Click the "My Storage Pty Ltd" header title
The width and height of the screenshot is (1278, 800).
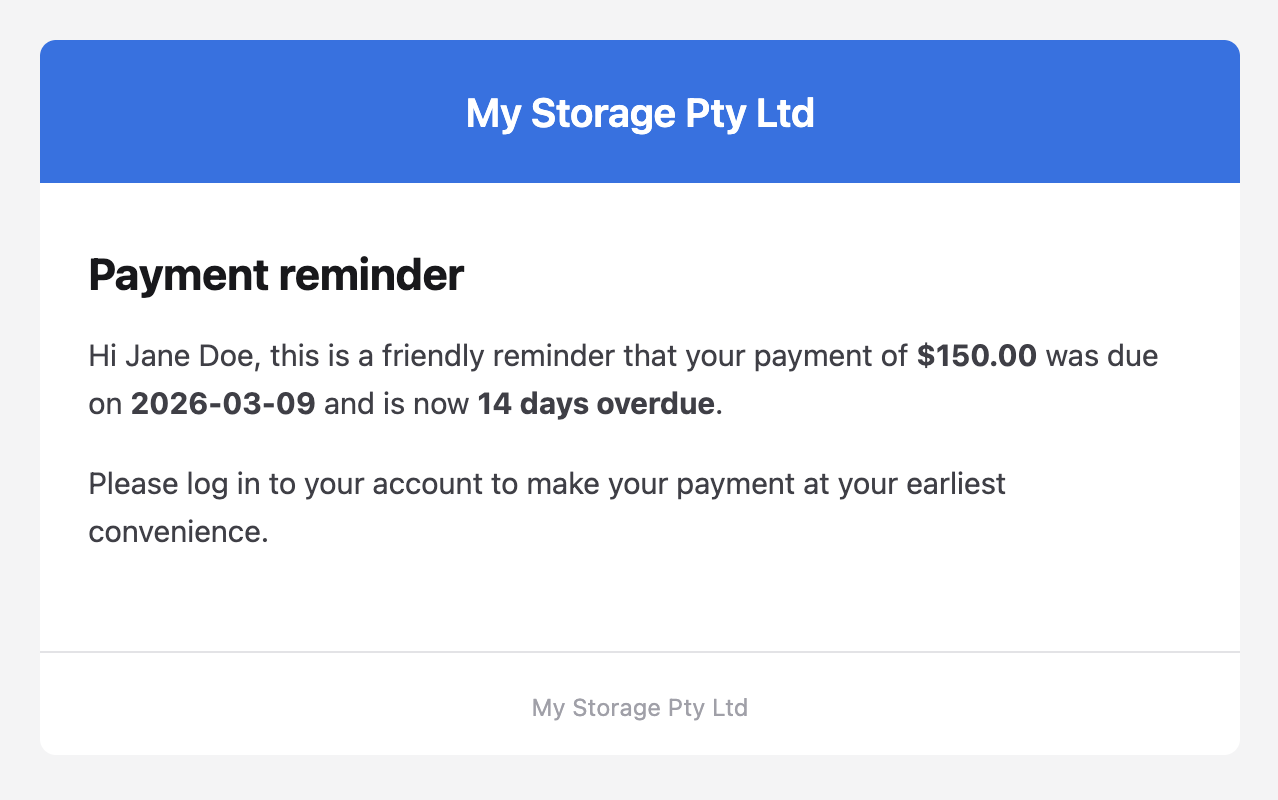click(x=640, y=113)
